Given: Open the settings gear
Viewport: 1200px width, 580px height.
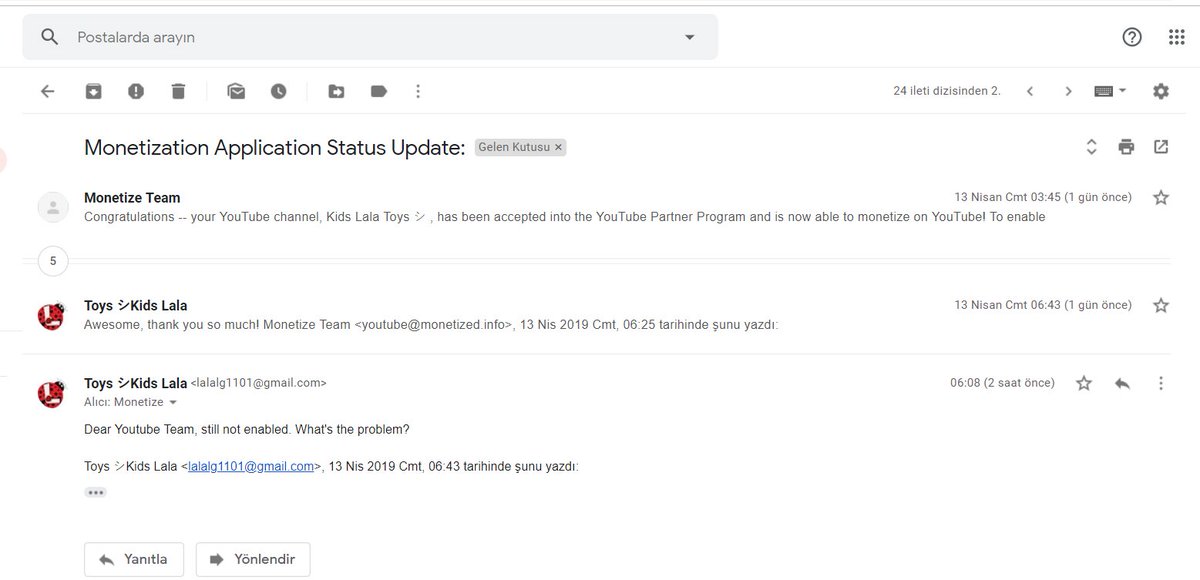Looking at the screenshot, I should click(x=1160, y=91).
